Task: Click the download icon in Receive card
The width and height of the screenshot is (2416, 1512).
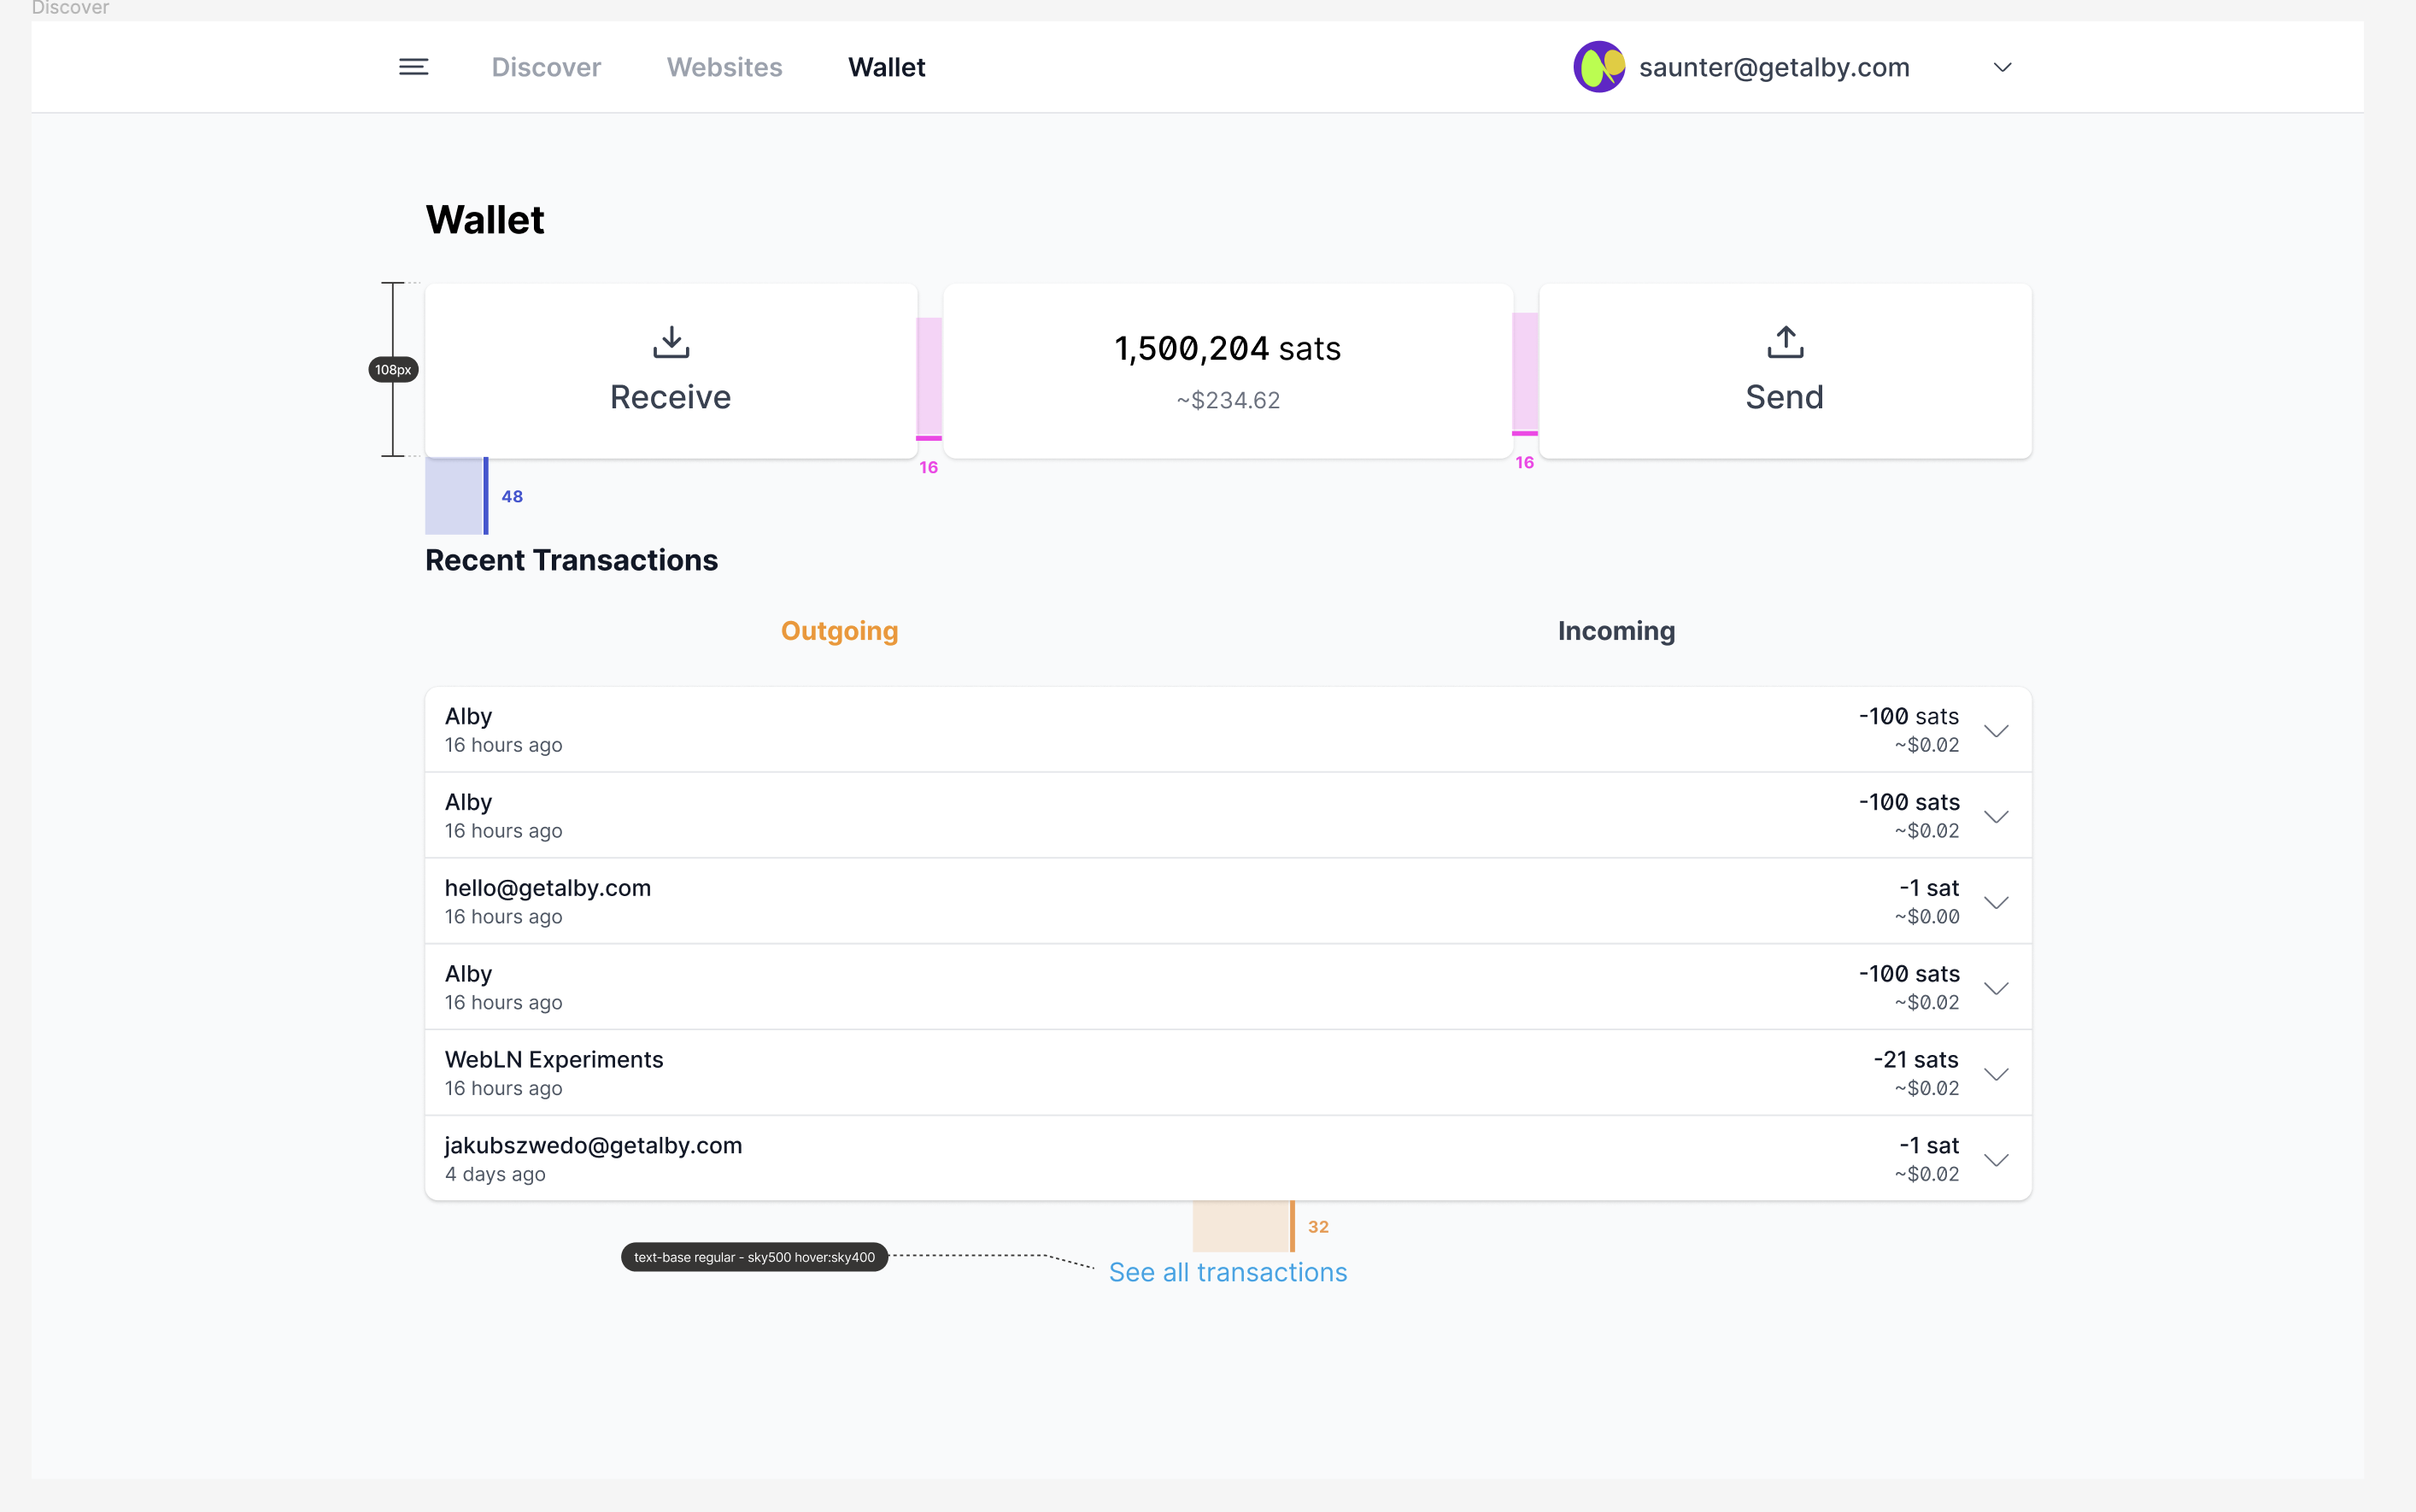Action: 670,341
